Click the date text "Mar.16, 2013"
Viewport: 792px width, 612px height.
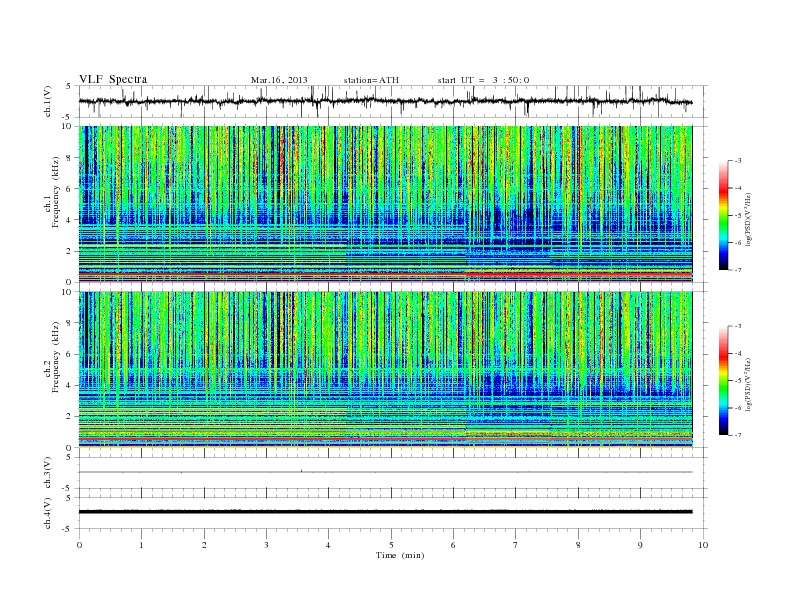[279, 80]
